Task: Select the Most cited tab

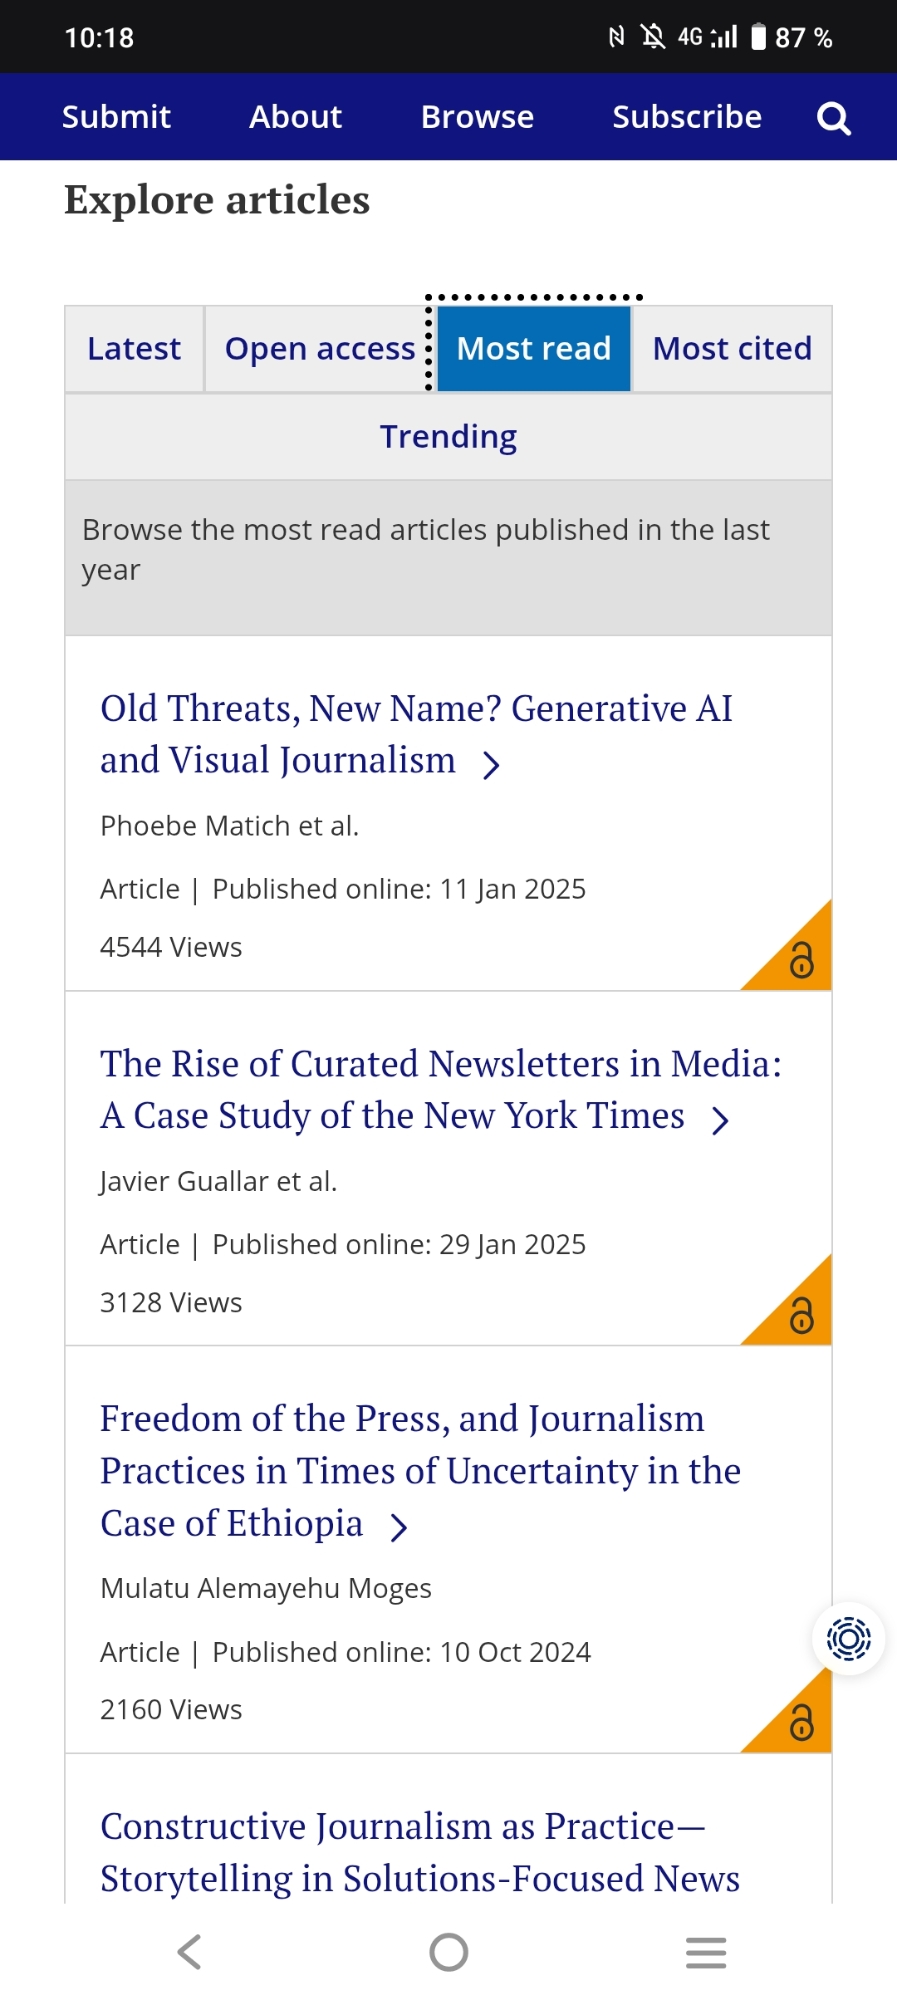Action: pyautogui.click(x=732, y=349)
